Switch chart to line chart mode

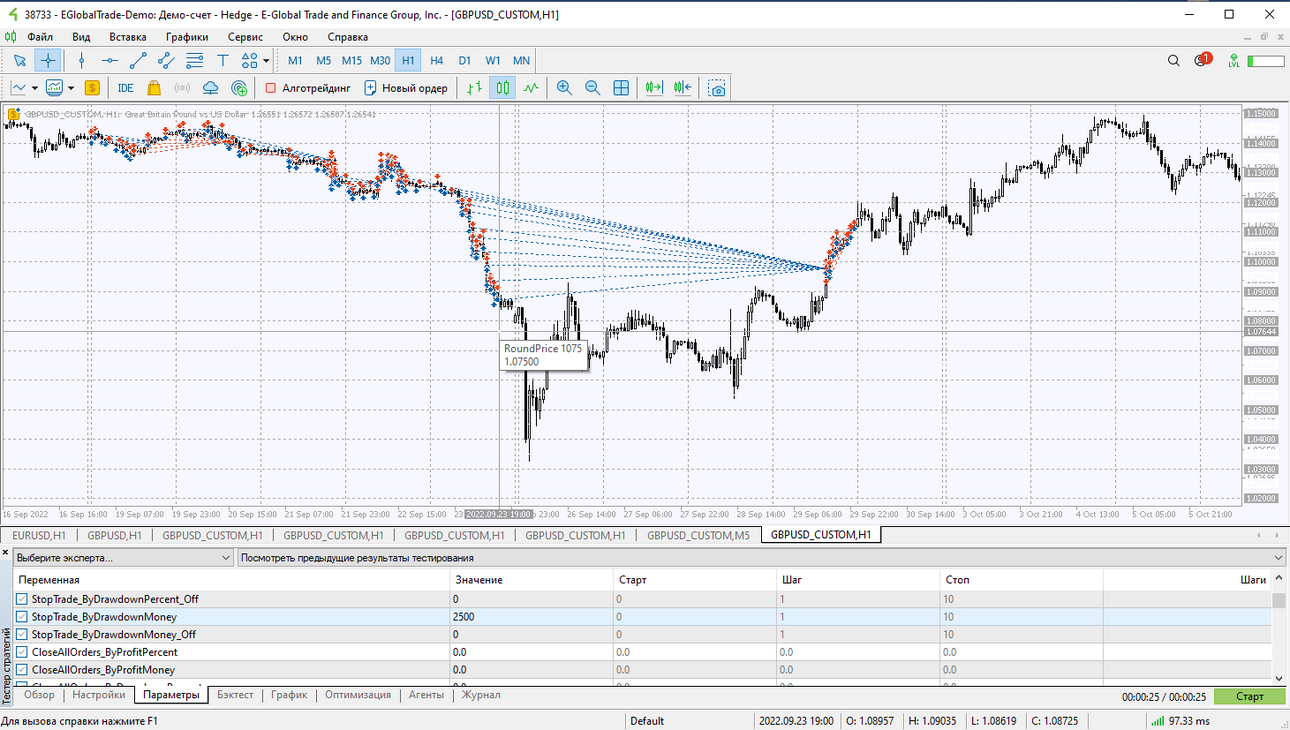(531, 88)
